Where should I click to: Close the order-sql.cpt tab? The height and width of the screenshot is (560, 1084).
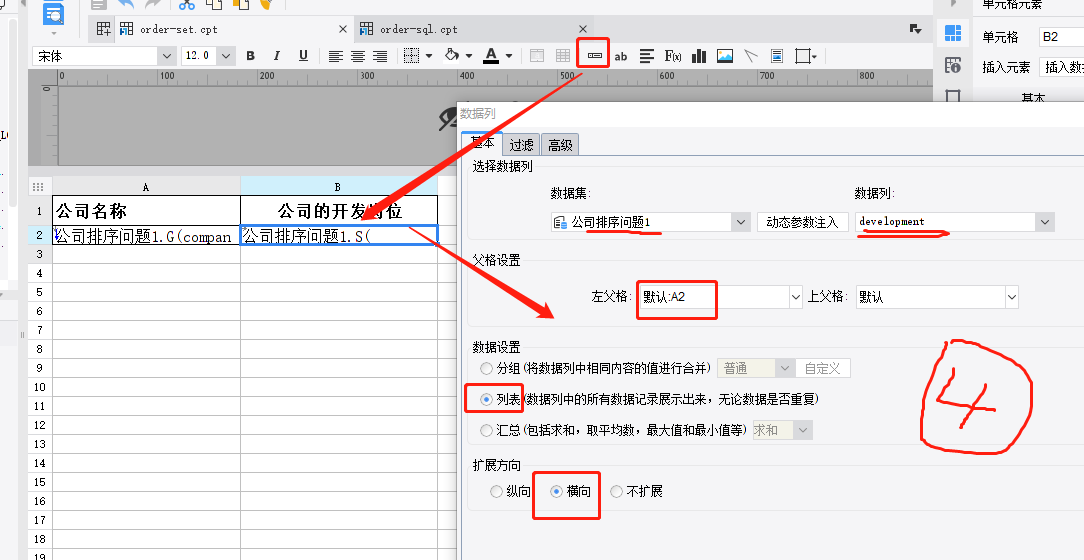click(x=582, y=29)
